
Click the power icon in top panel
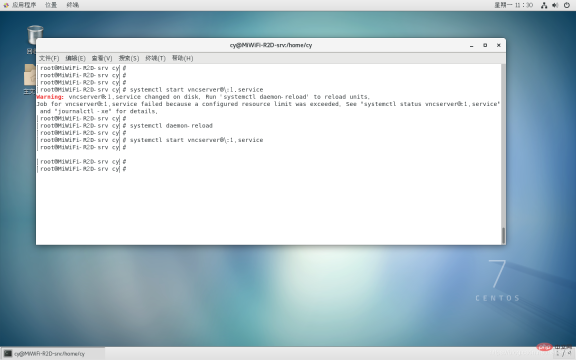(566, 5)
